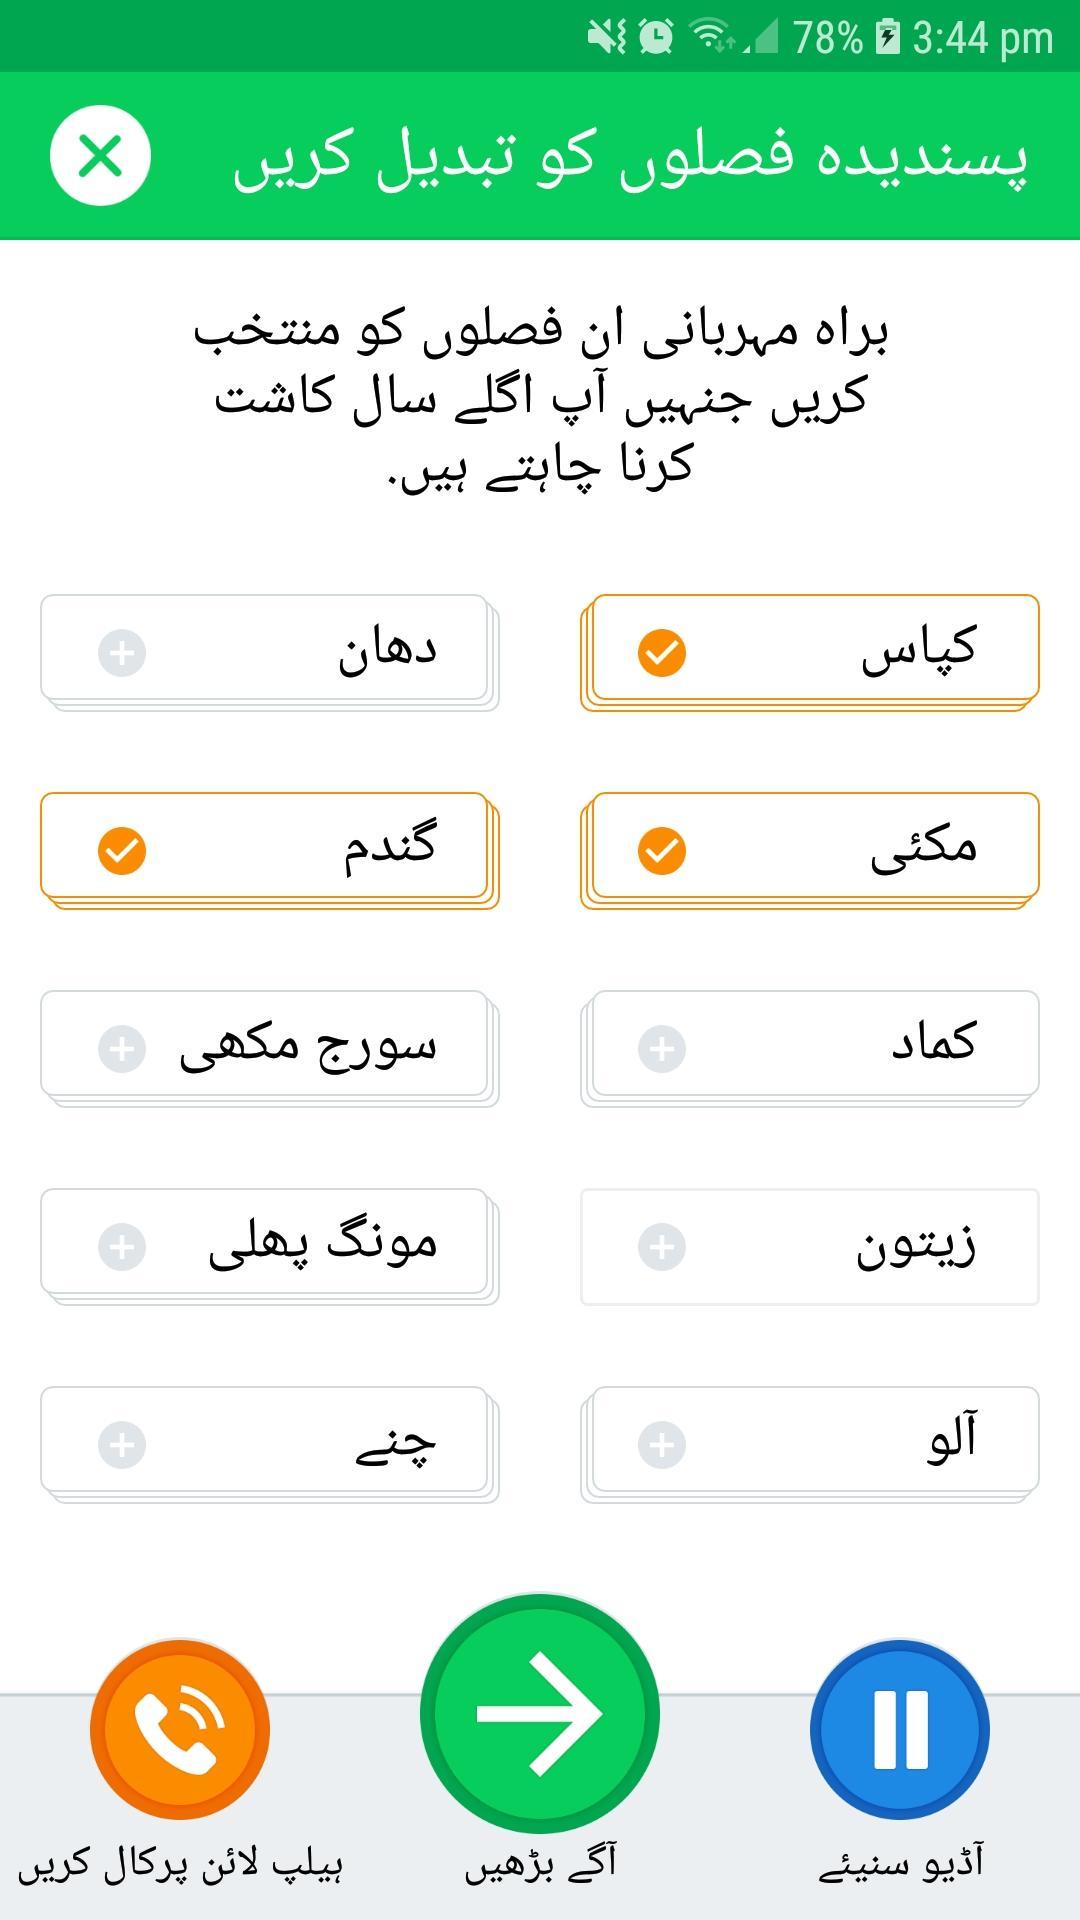Tap the orange helpline phone call icon
Viewport: 1080px width, 1920px height.
pos(180,1728)
